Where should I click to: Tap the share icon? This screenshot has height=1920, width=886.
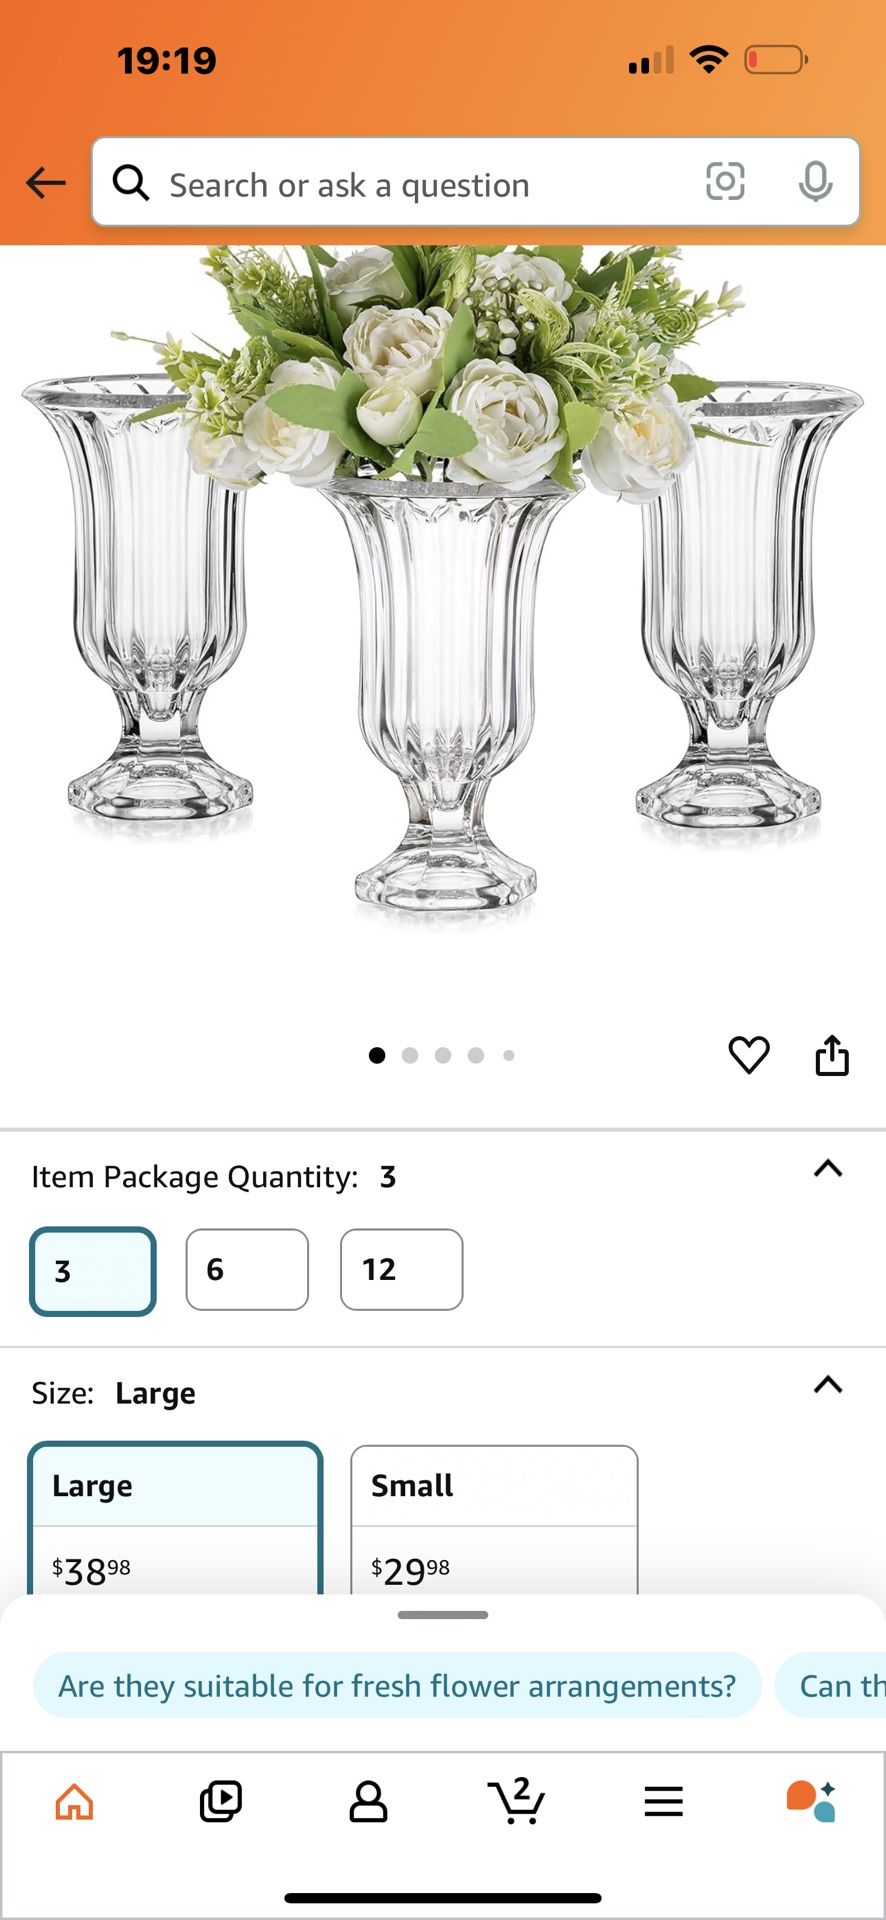pyautogui.click(x=832, y=1055)
